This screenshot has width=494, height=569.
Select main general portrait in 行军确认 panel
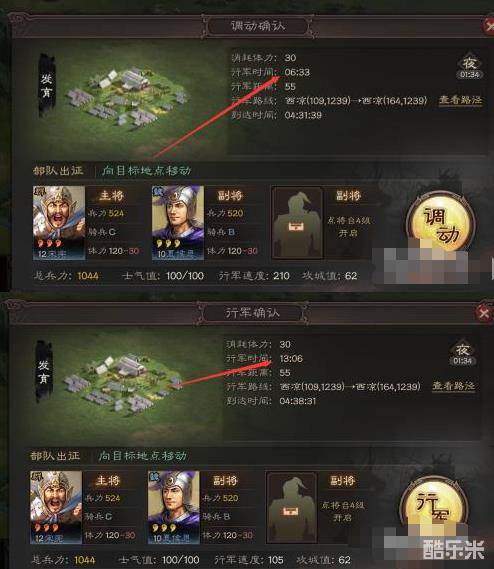pyautogui.click(x=56, y=507)
